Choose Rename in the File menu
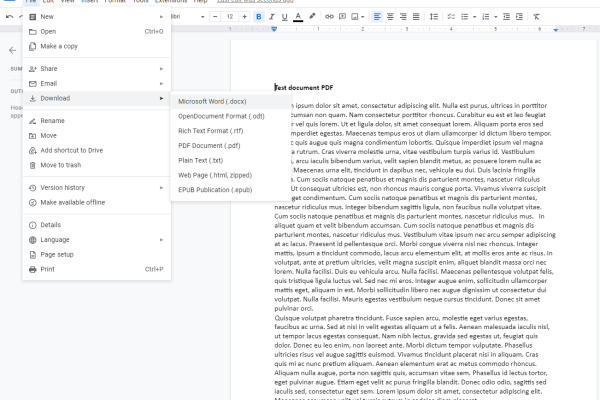This screenshot has height=400, width=600. [96, 121]
